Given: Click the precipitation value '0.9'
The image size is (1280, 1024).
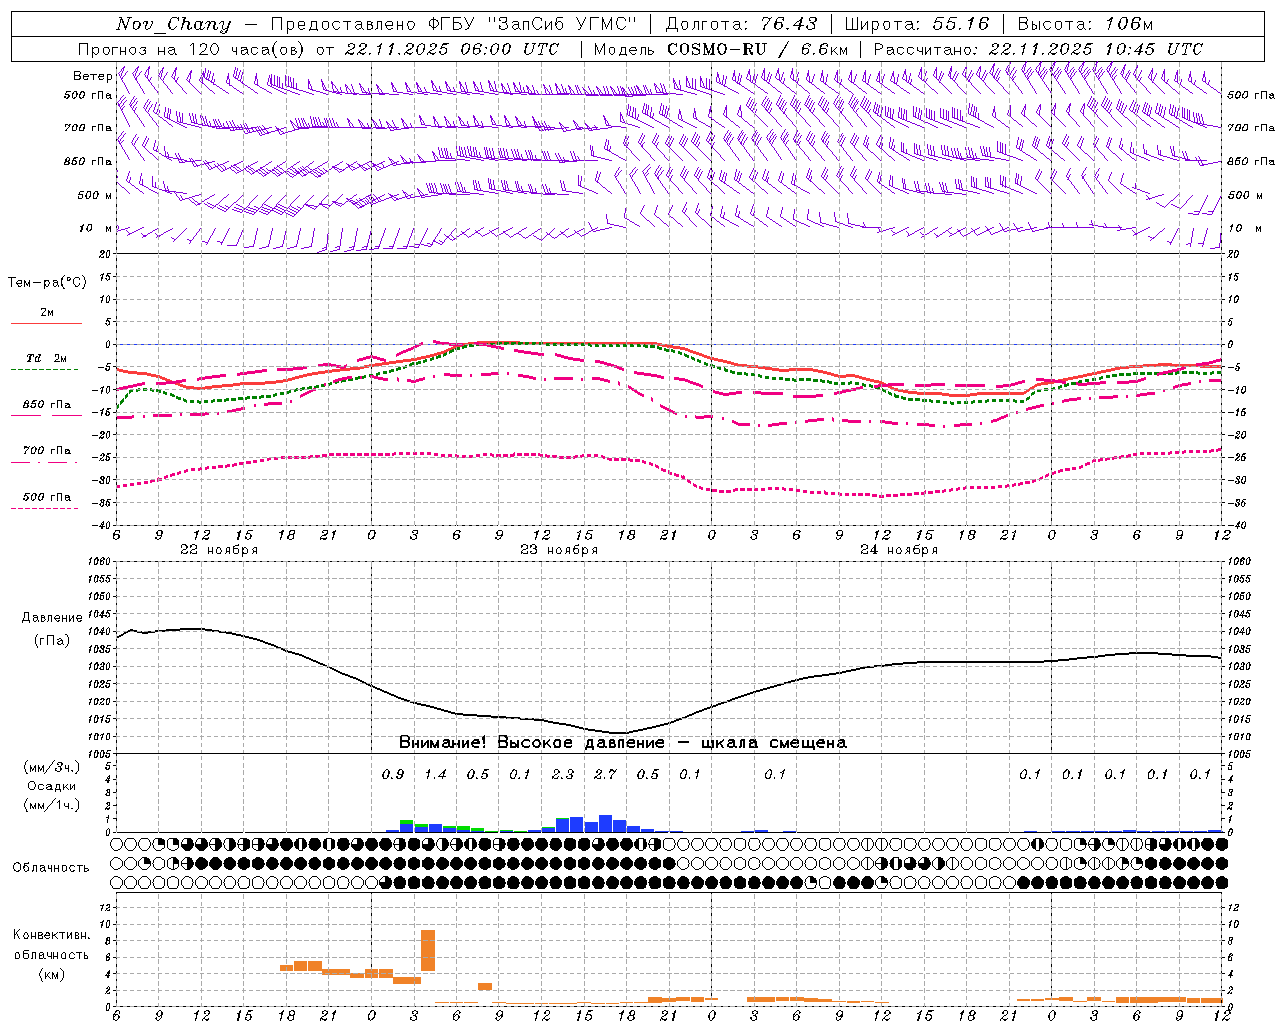Looking at the screenshot, I should (x=393, y=775).
